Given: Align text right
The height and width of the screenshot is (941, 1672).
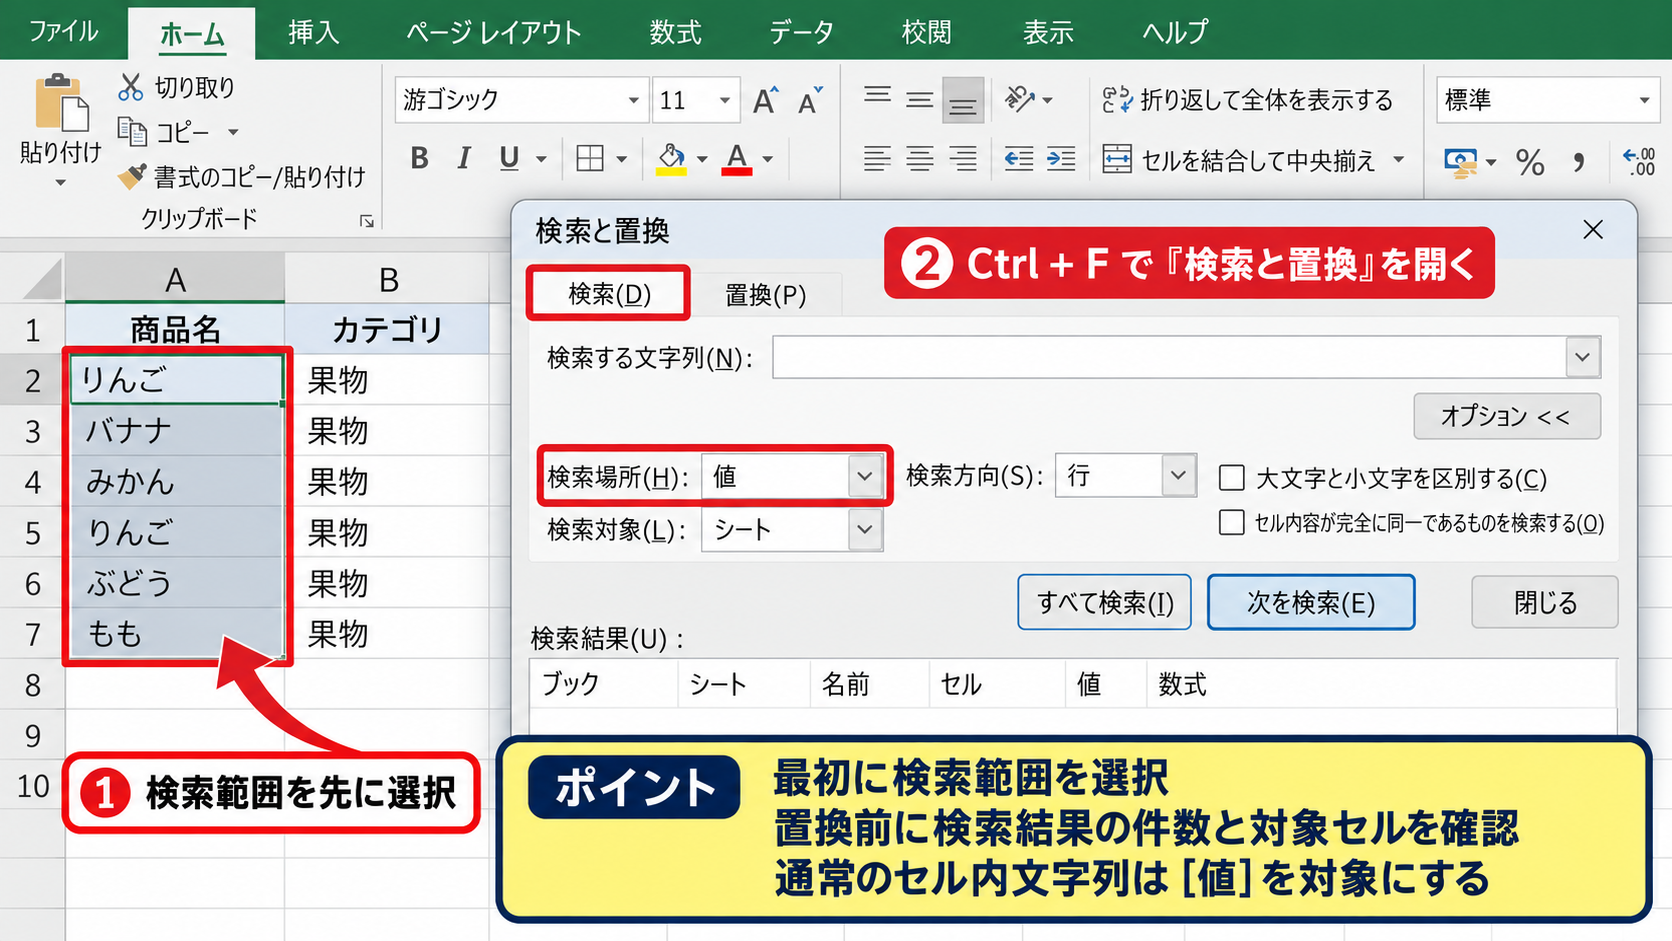Looking at the screenshot, I should coord(963,159).
